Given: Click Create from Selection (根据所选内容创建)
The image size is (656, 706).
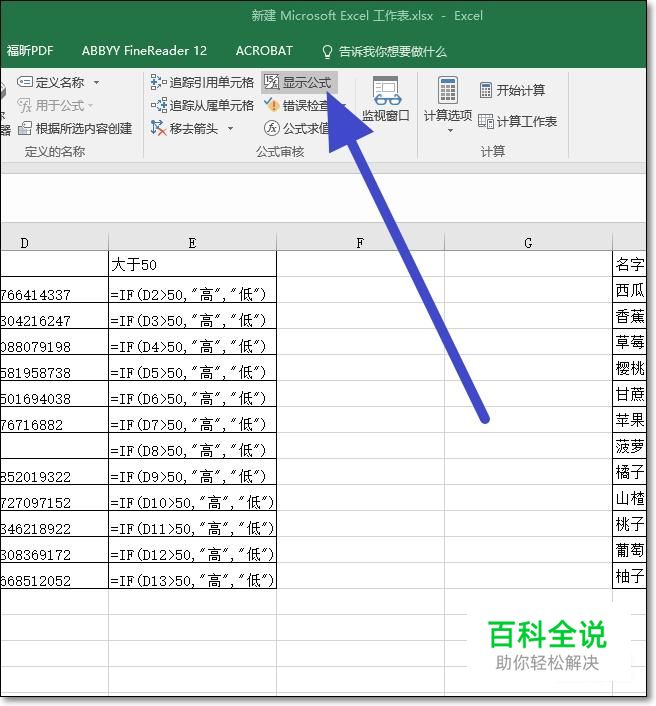Looking at the screenshot, I should (75, 128).
